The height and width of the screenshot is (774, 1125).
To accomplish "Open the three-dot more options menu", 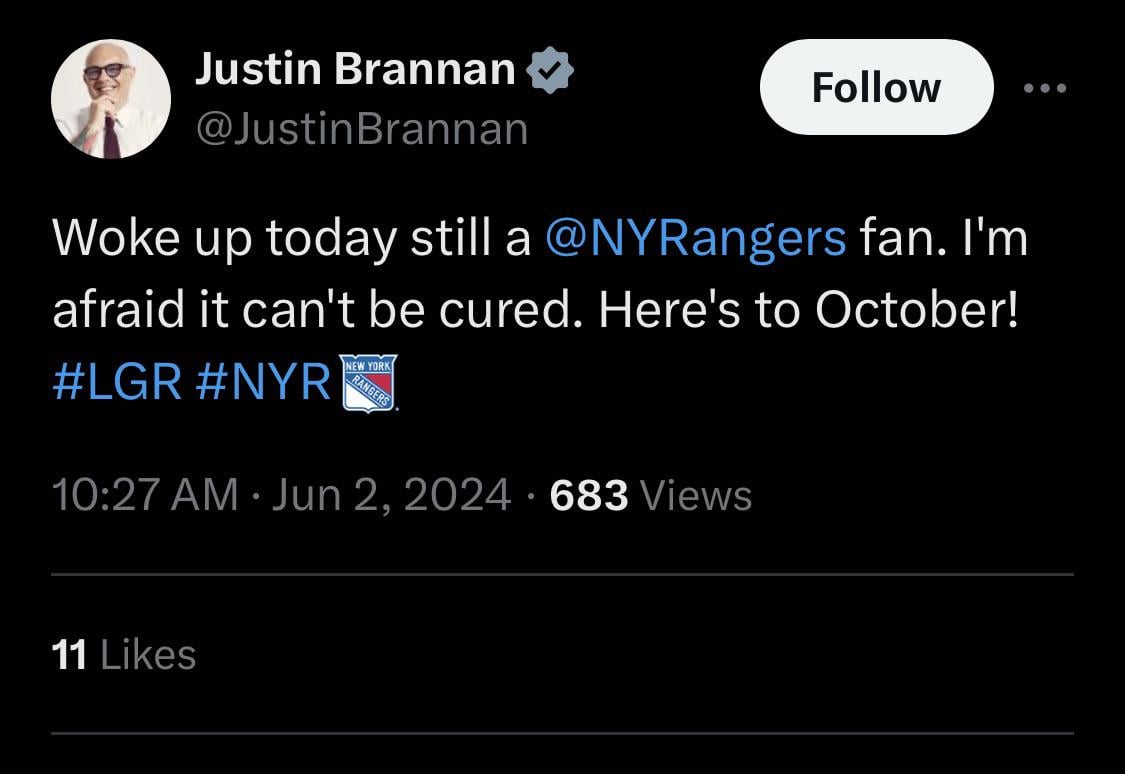I will click(1046, 88).
